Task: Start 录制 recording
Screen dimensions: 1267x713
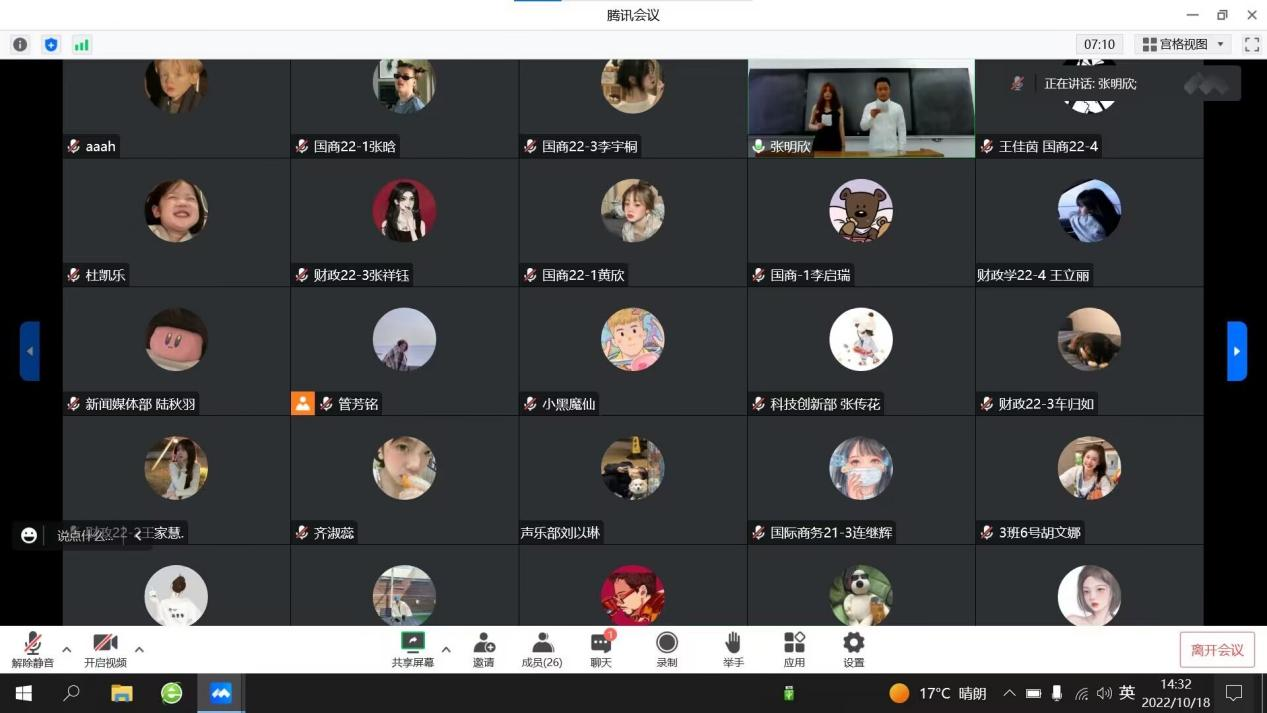Action: pyautogui.click(x=666, y=648)
